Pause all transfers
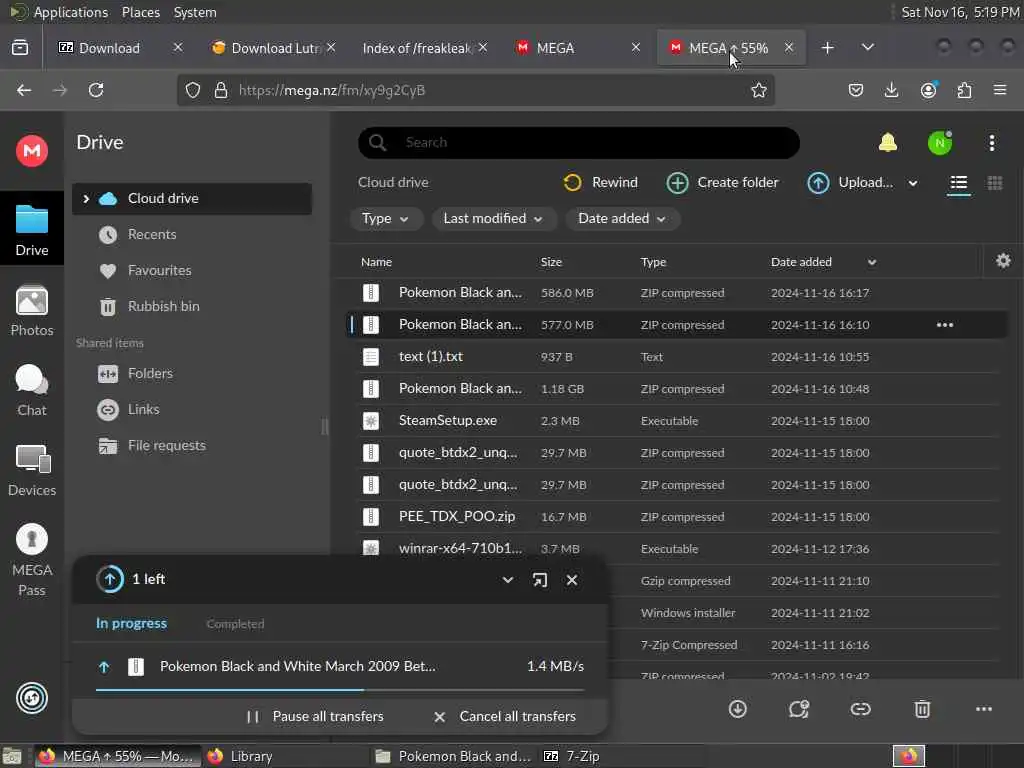Image resolution: width=1024 pixels, height=768 pixels. point(315,716)
